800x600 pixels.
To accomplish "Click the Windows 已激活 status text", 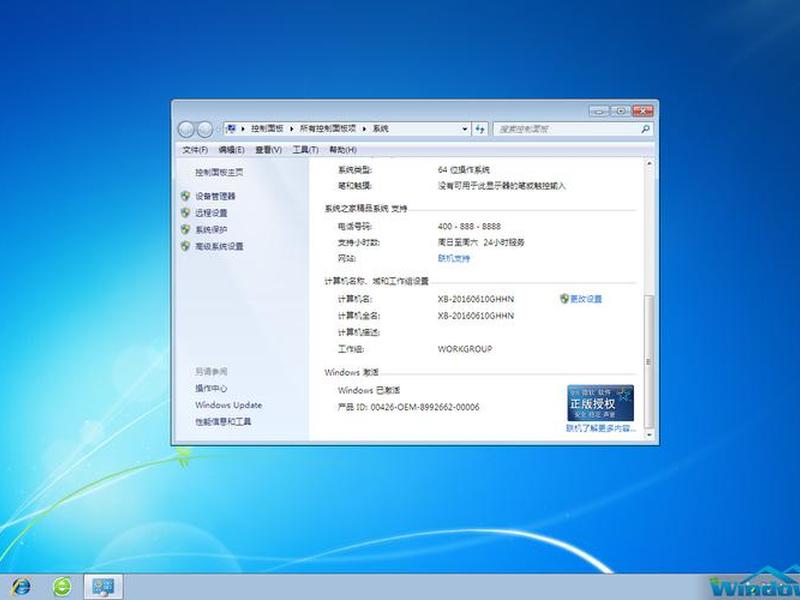I will [x=369, y=390].
